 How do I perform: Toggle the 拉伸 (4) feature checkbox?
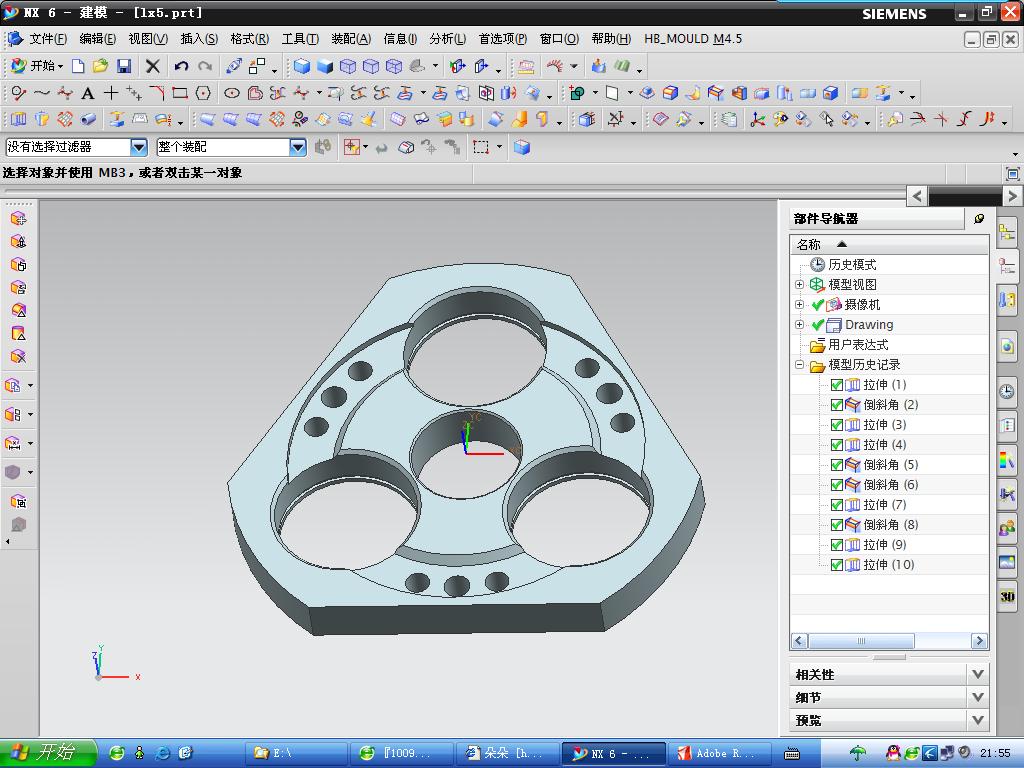[x=837, y=445]
